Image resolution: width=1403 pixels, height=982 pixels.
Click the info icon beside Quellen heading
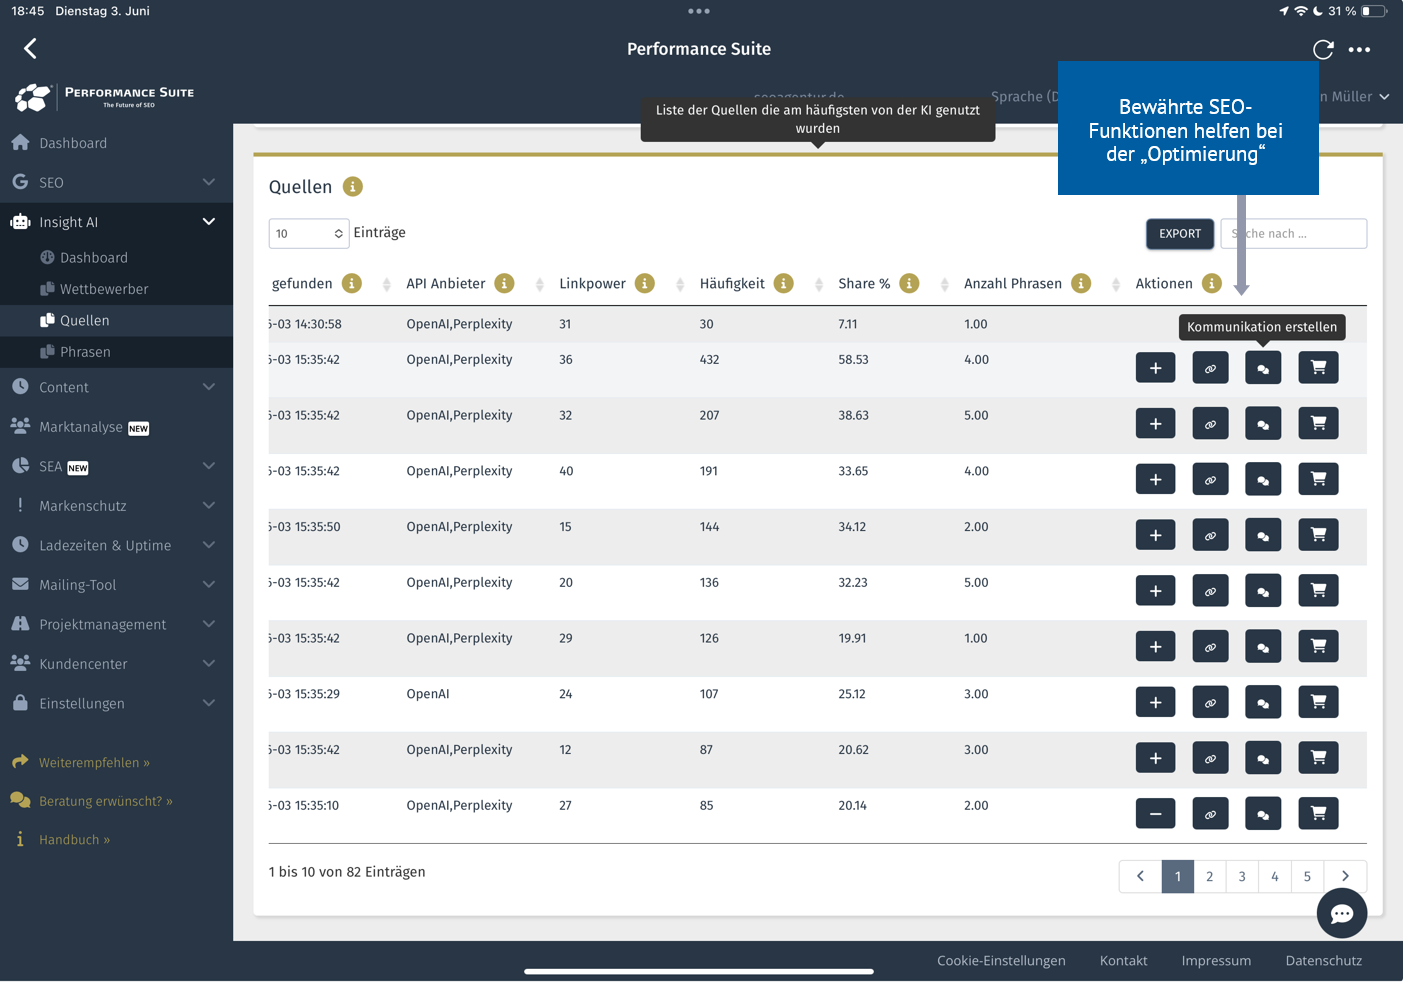coord(353,186)
